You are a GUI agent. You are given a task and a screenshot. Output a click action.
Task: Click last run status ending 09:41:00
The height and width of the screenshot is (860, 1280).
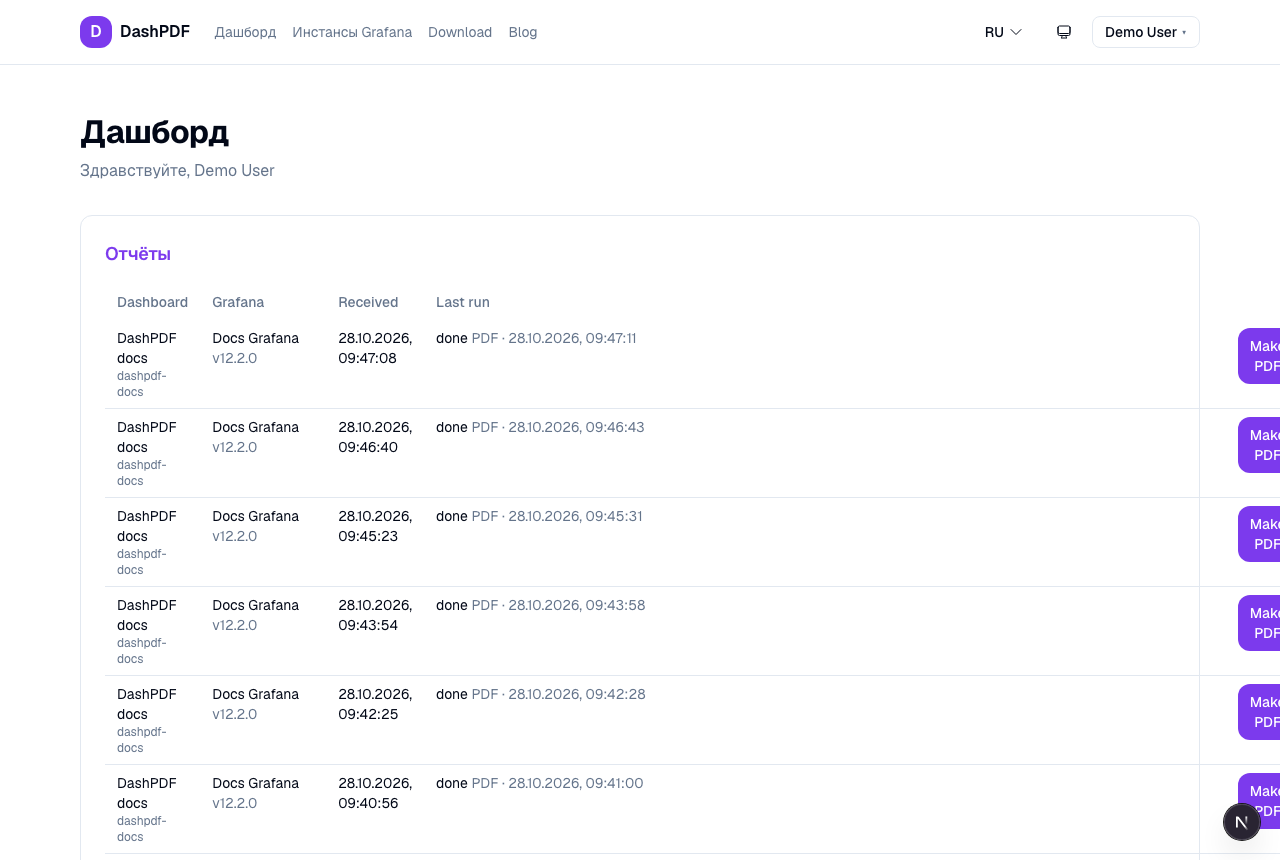click(x=540, y=783)
